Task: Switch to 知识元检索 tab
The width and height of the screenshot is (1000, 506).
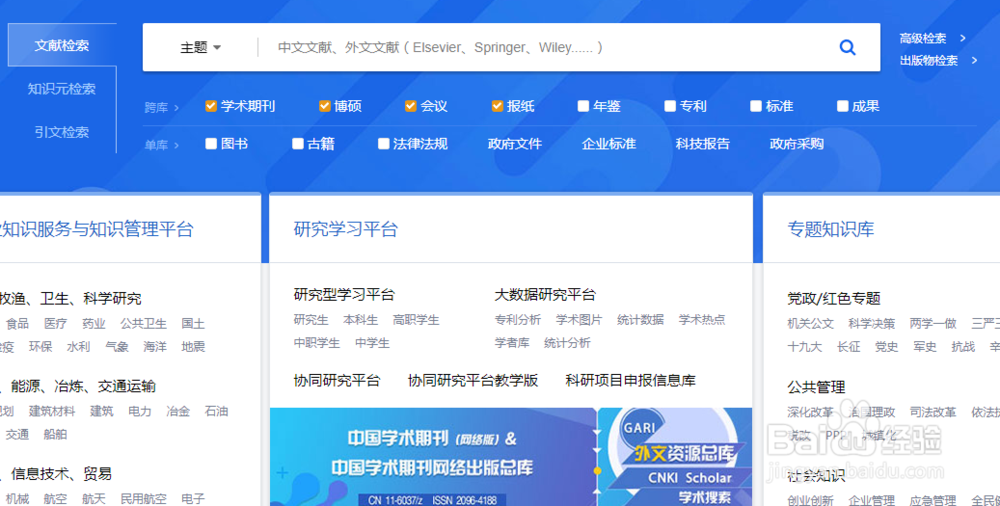Action: [x=62, y=89]
